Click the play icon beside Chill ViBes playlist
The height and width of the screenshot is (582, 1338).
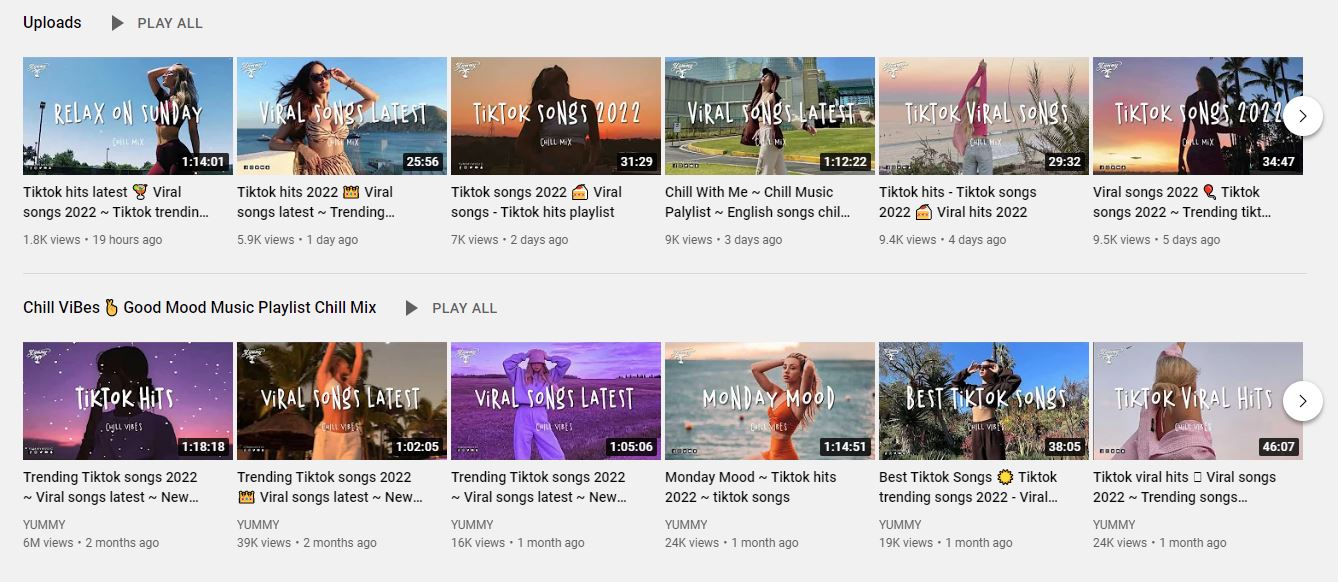[412, 308]
